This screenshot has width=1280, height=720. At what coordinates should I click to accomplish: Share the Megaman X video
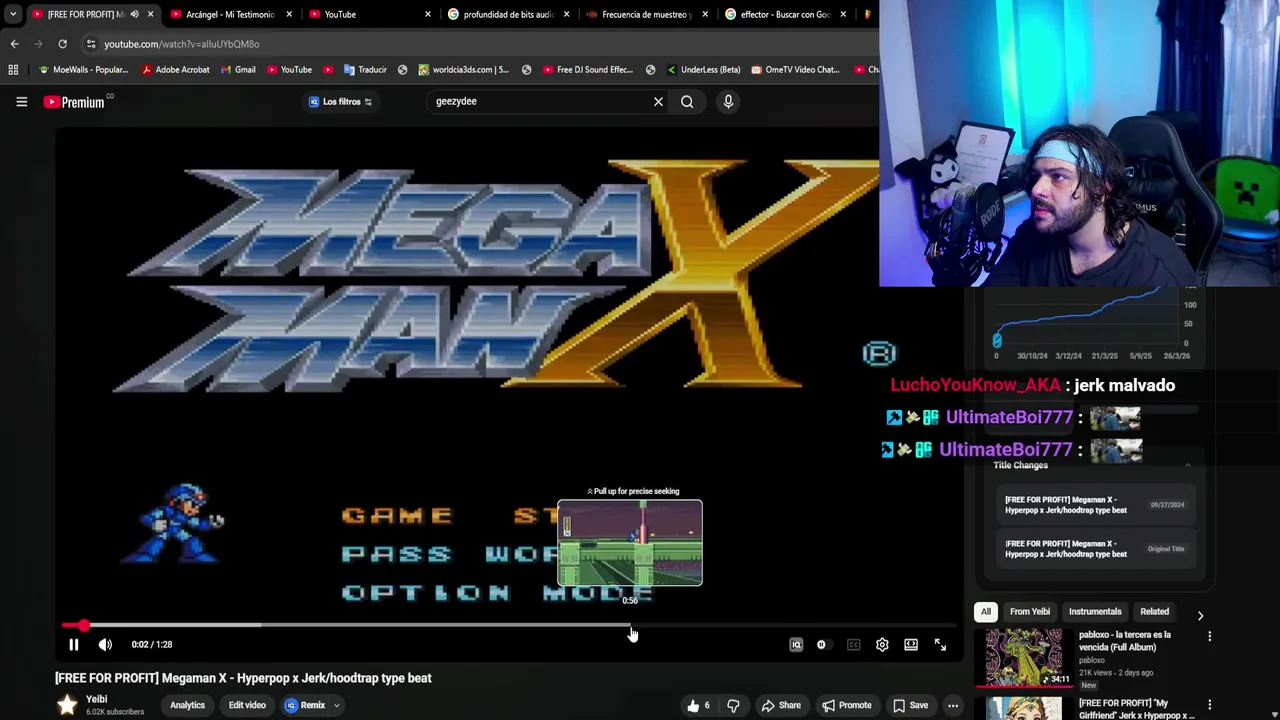pyautogui.click(x=781, y=705)
